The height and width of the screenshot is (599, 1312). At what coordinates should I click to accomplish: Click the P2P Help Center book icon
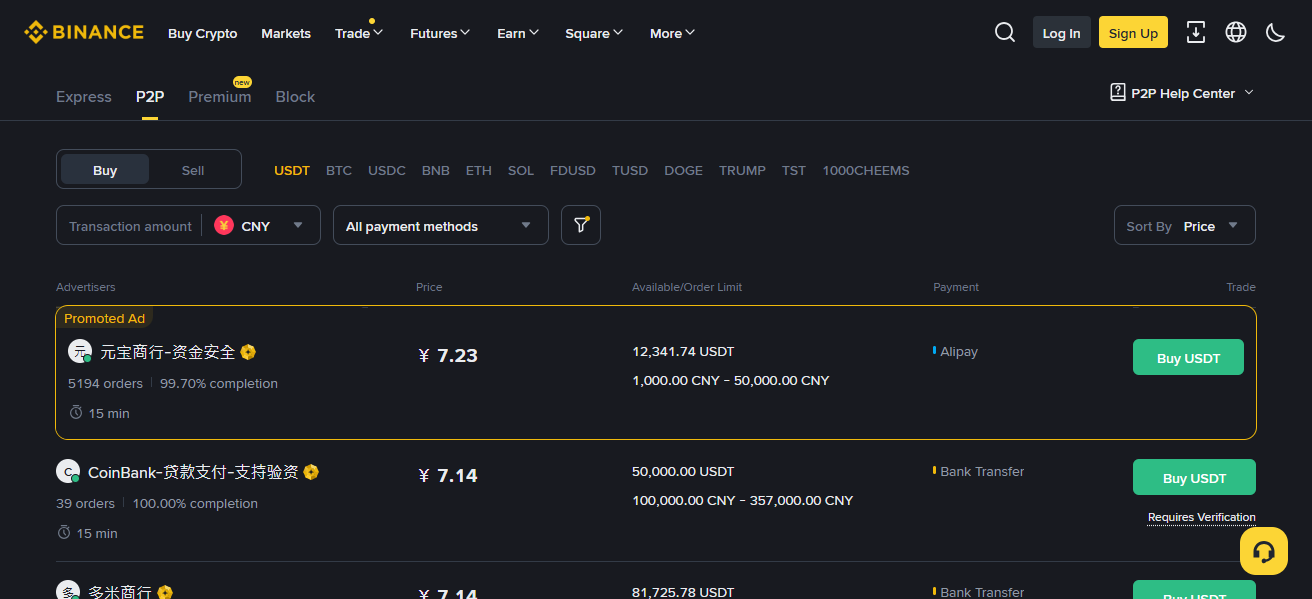point(1118,93)
